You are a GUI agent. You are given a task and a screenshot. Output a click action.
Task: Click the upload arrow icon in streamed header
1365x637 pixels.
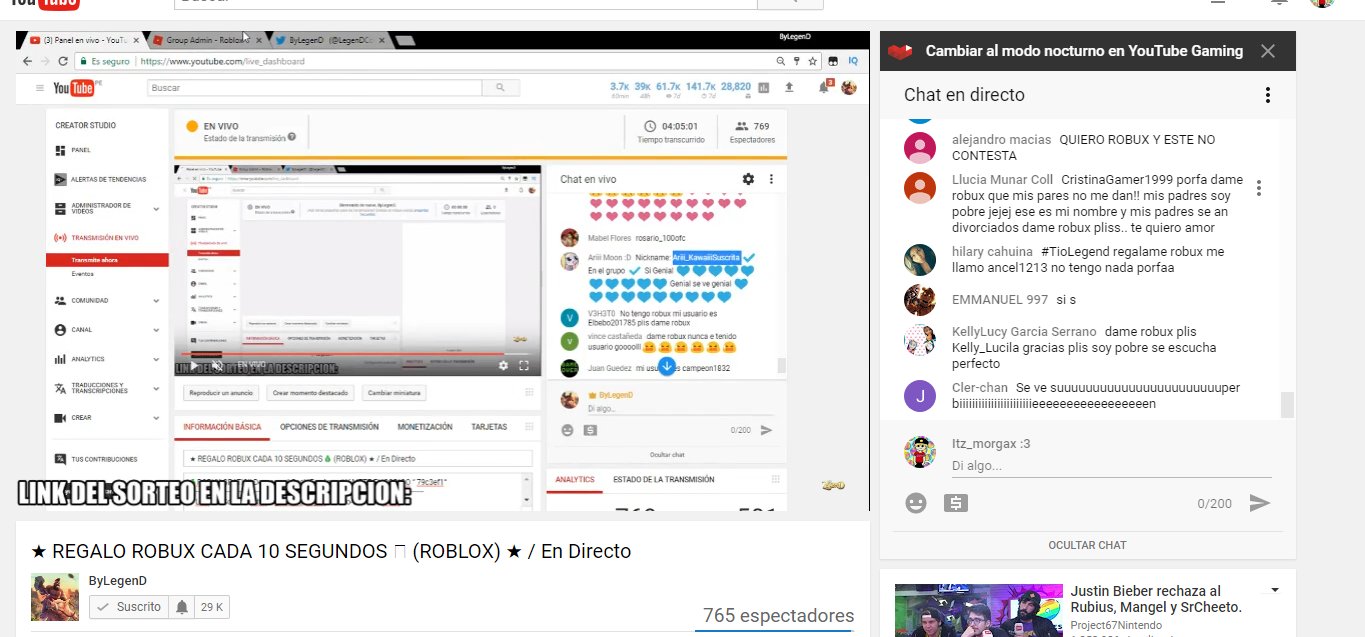[789, 88]
